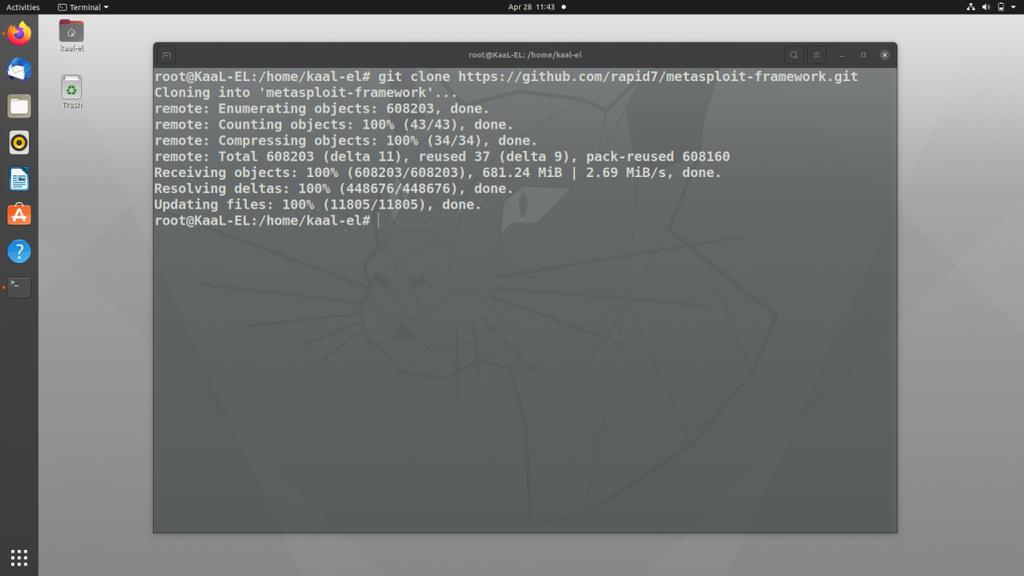Screen dimensions: 1024x576
Task: Open new tab button in terminal headerbar
Action: (x=167, y=55)
